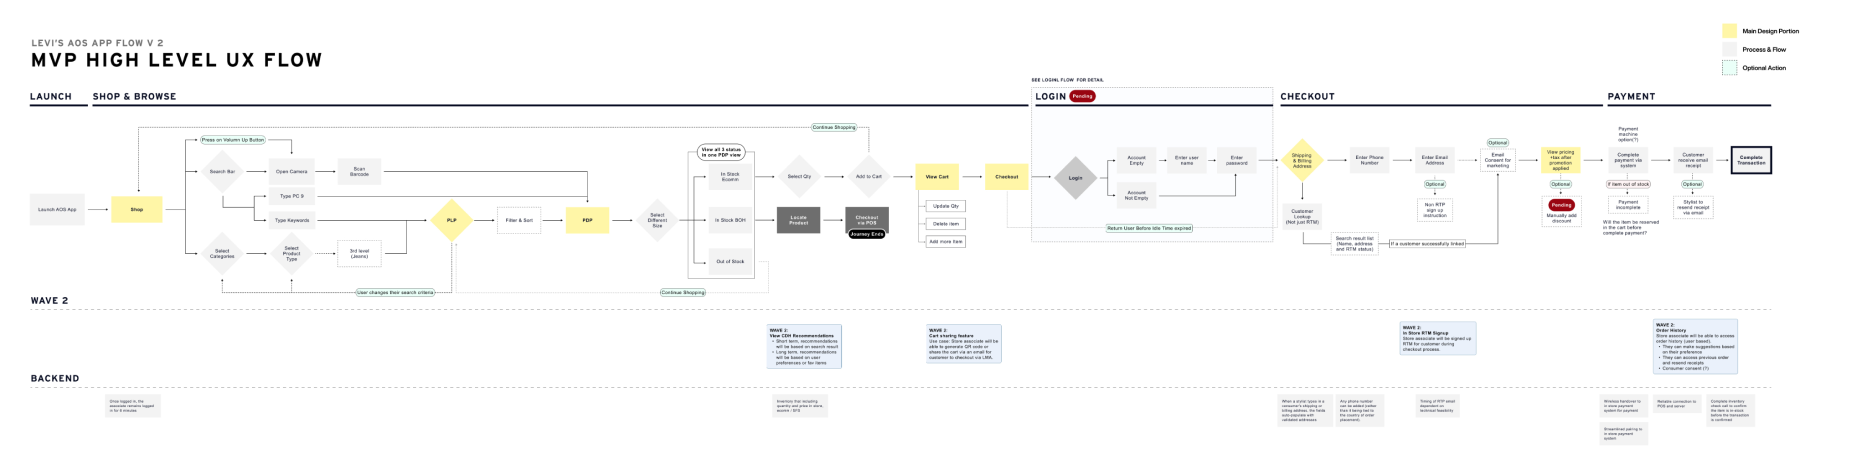The width and height of the screenshot is (1867, 474).
Task: Click the Add to Cart diamond
Action: [x=868, y=177]
